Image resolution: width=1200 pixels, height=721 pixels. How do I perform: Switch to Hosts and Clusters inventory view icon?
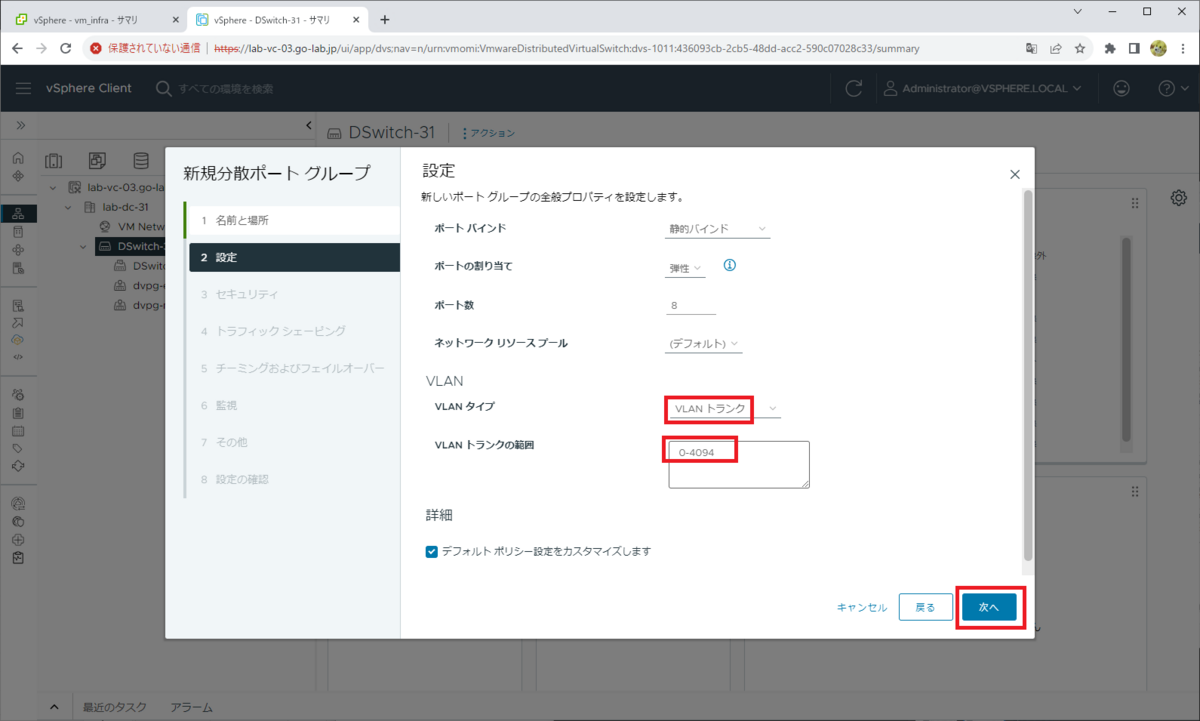[54, 161]
